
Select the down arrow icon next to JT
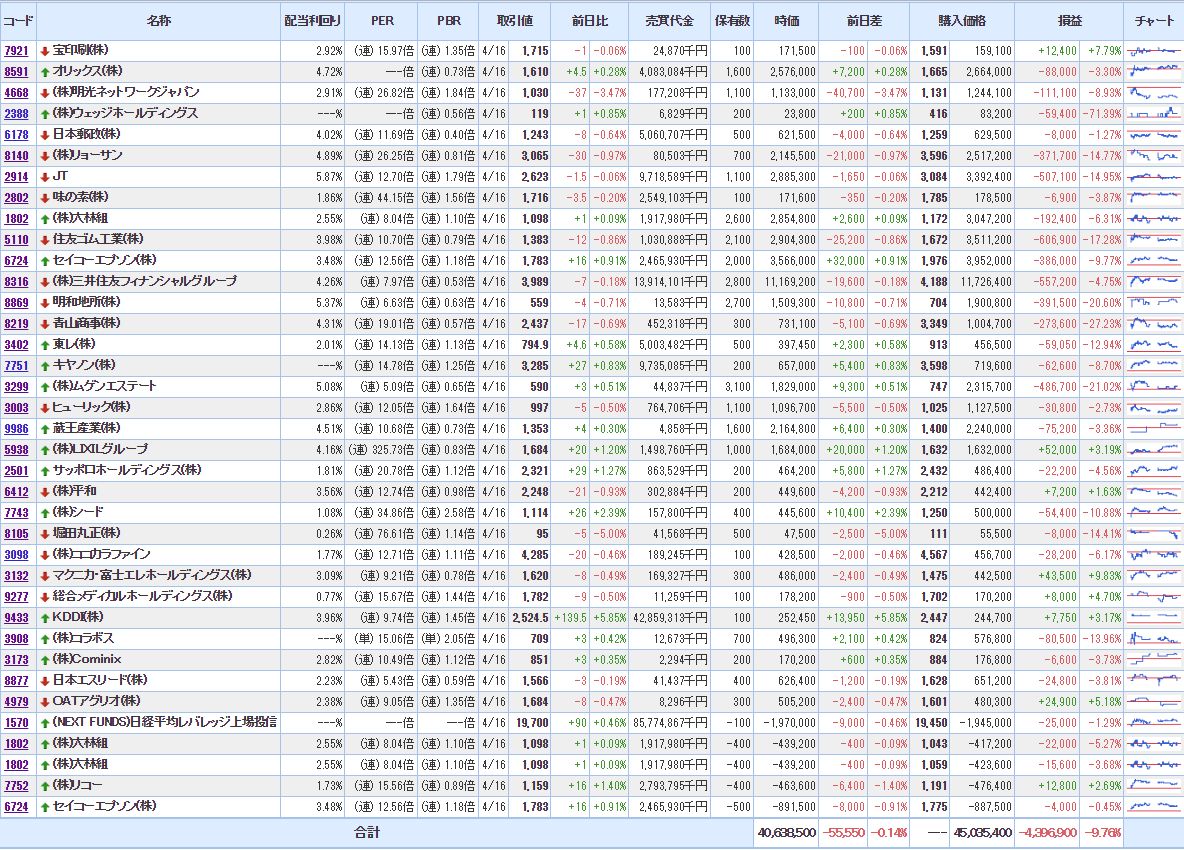[45, 177]
